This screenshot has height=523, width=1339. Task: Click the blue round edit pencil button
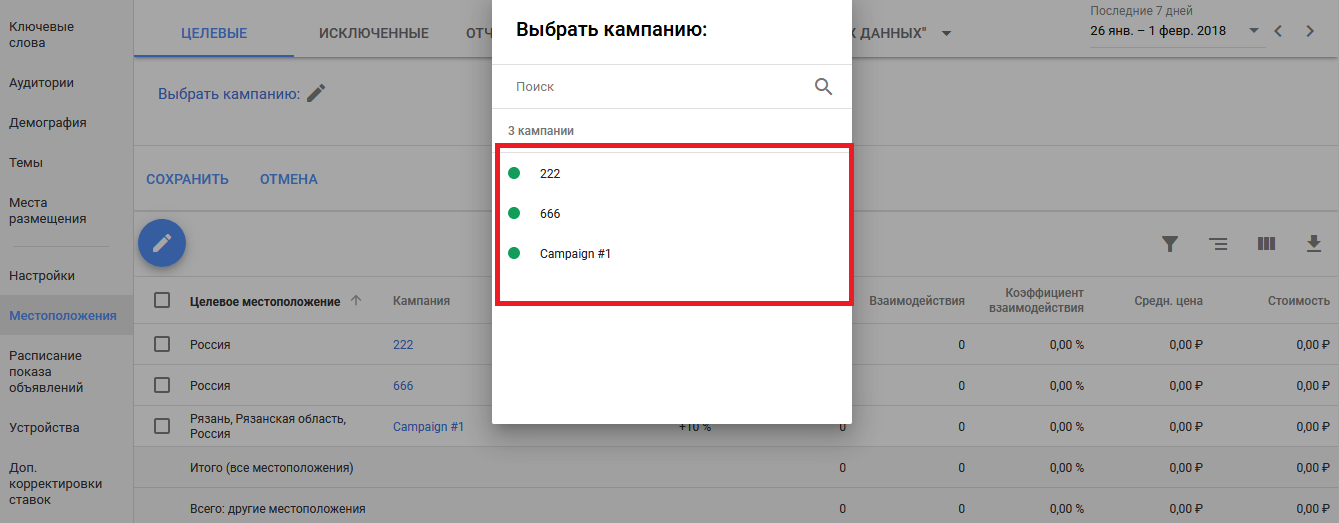point(162,243)
